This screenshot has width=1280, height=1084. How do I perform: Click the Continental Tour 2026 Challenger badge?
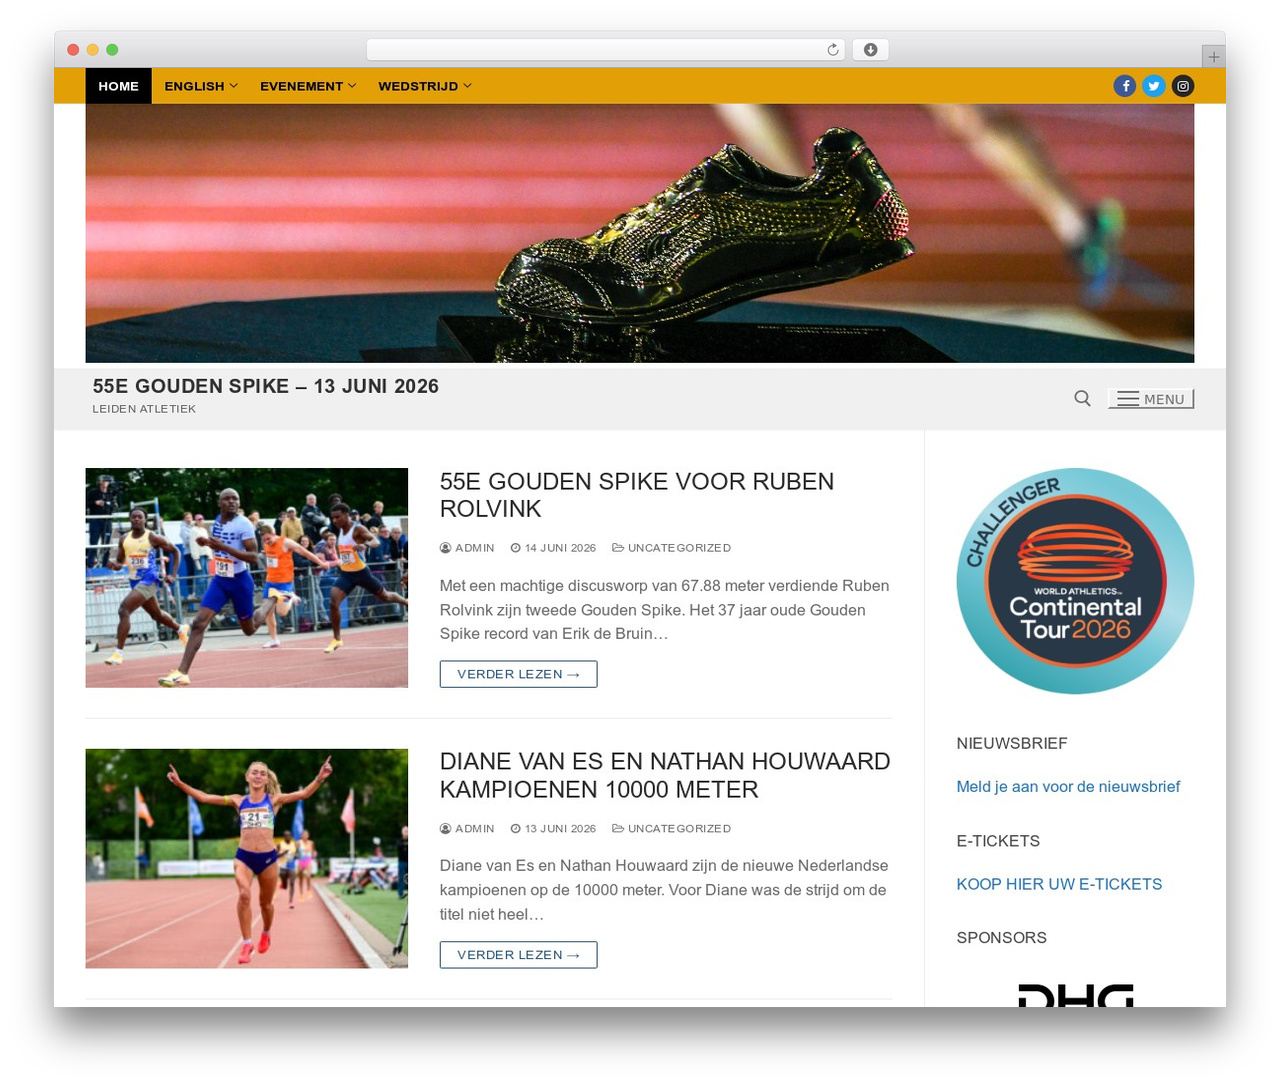click(x=1075, y=581)
